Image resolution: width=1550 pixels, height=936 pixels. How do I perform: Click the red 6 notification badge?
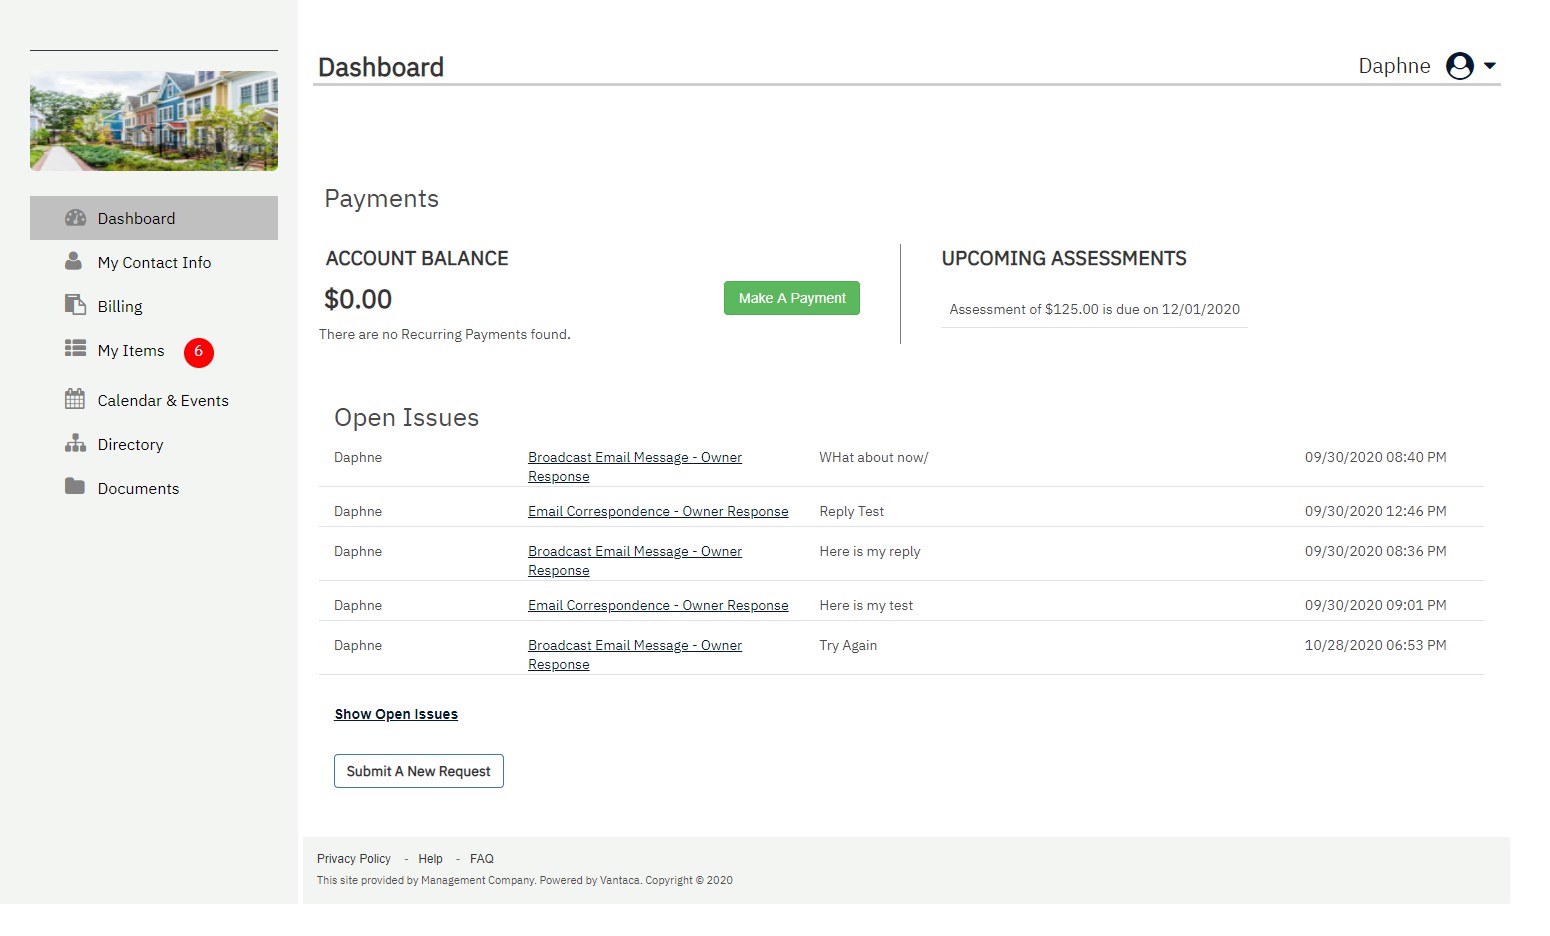pyautogui.click(x=198, y=352)
